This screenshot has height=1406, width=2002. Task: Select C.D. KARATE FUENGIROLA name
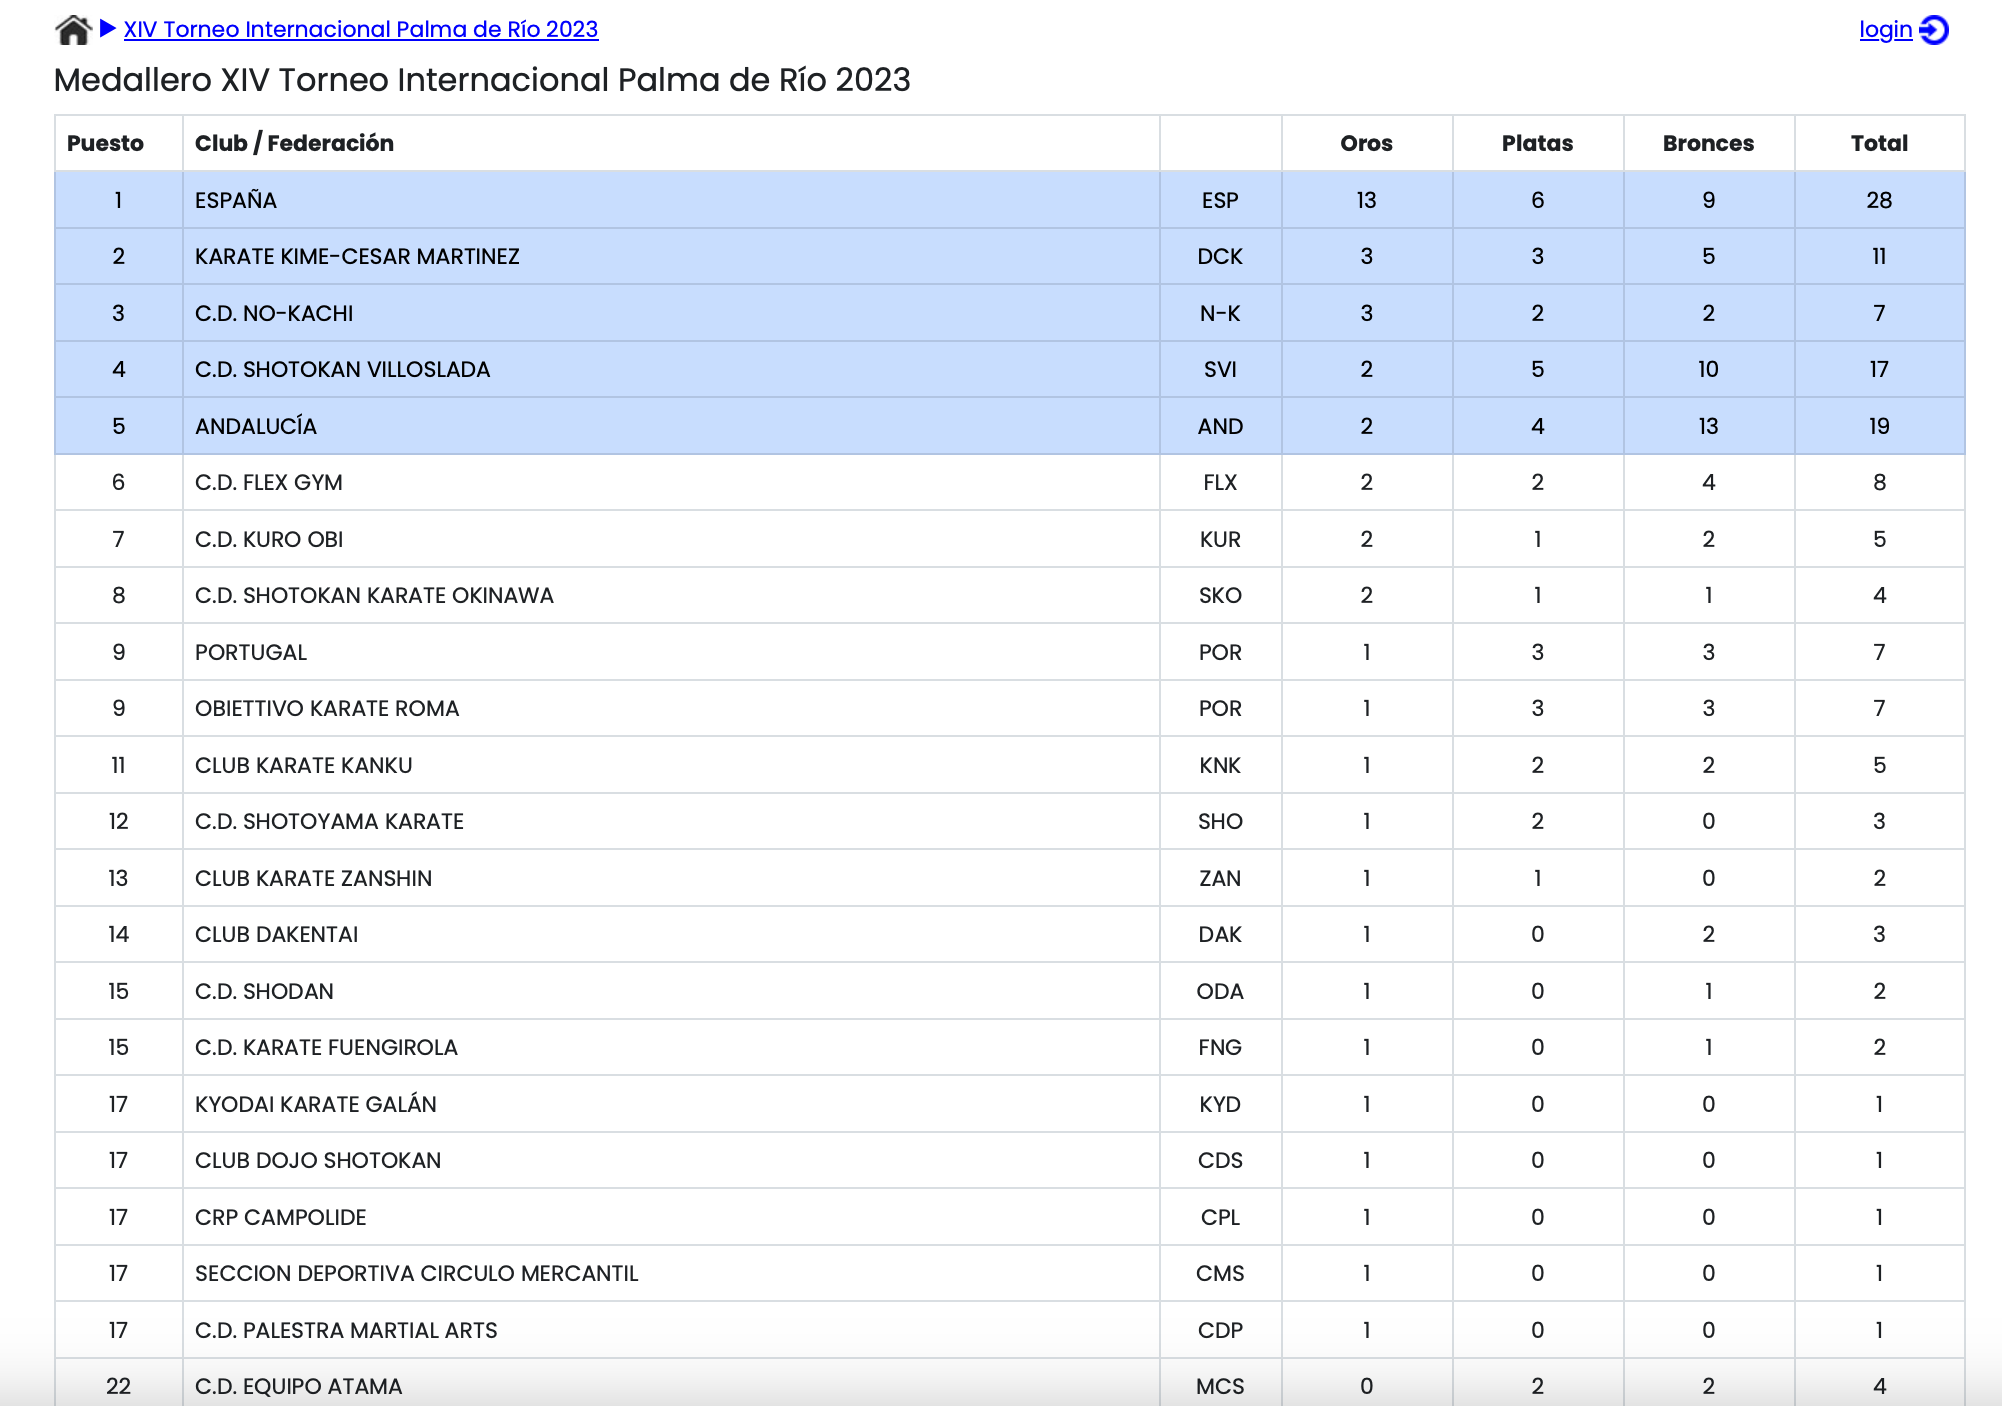click(326, 1047)
